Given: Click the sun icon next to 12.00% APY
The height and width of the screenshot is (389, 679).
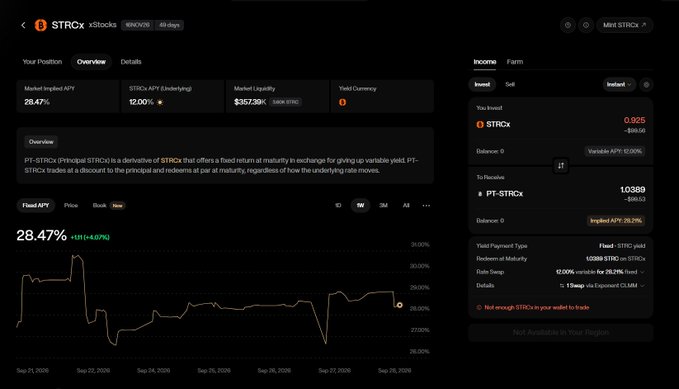Looking at the screenshot, I should (x=160, y=102).
